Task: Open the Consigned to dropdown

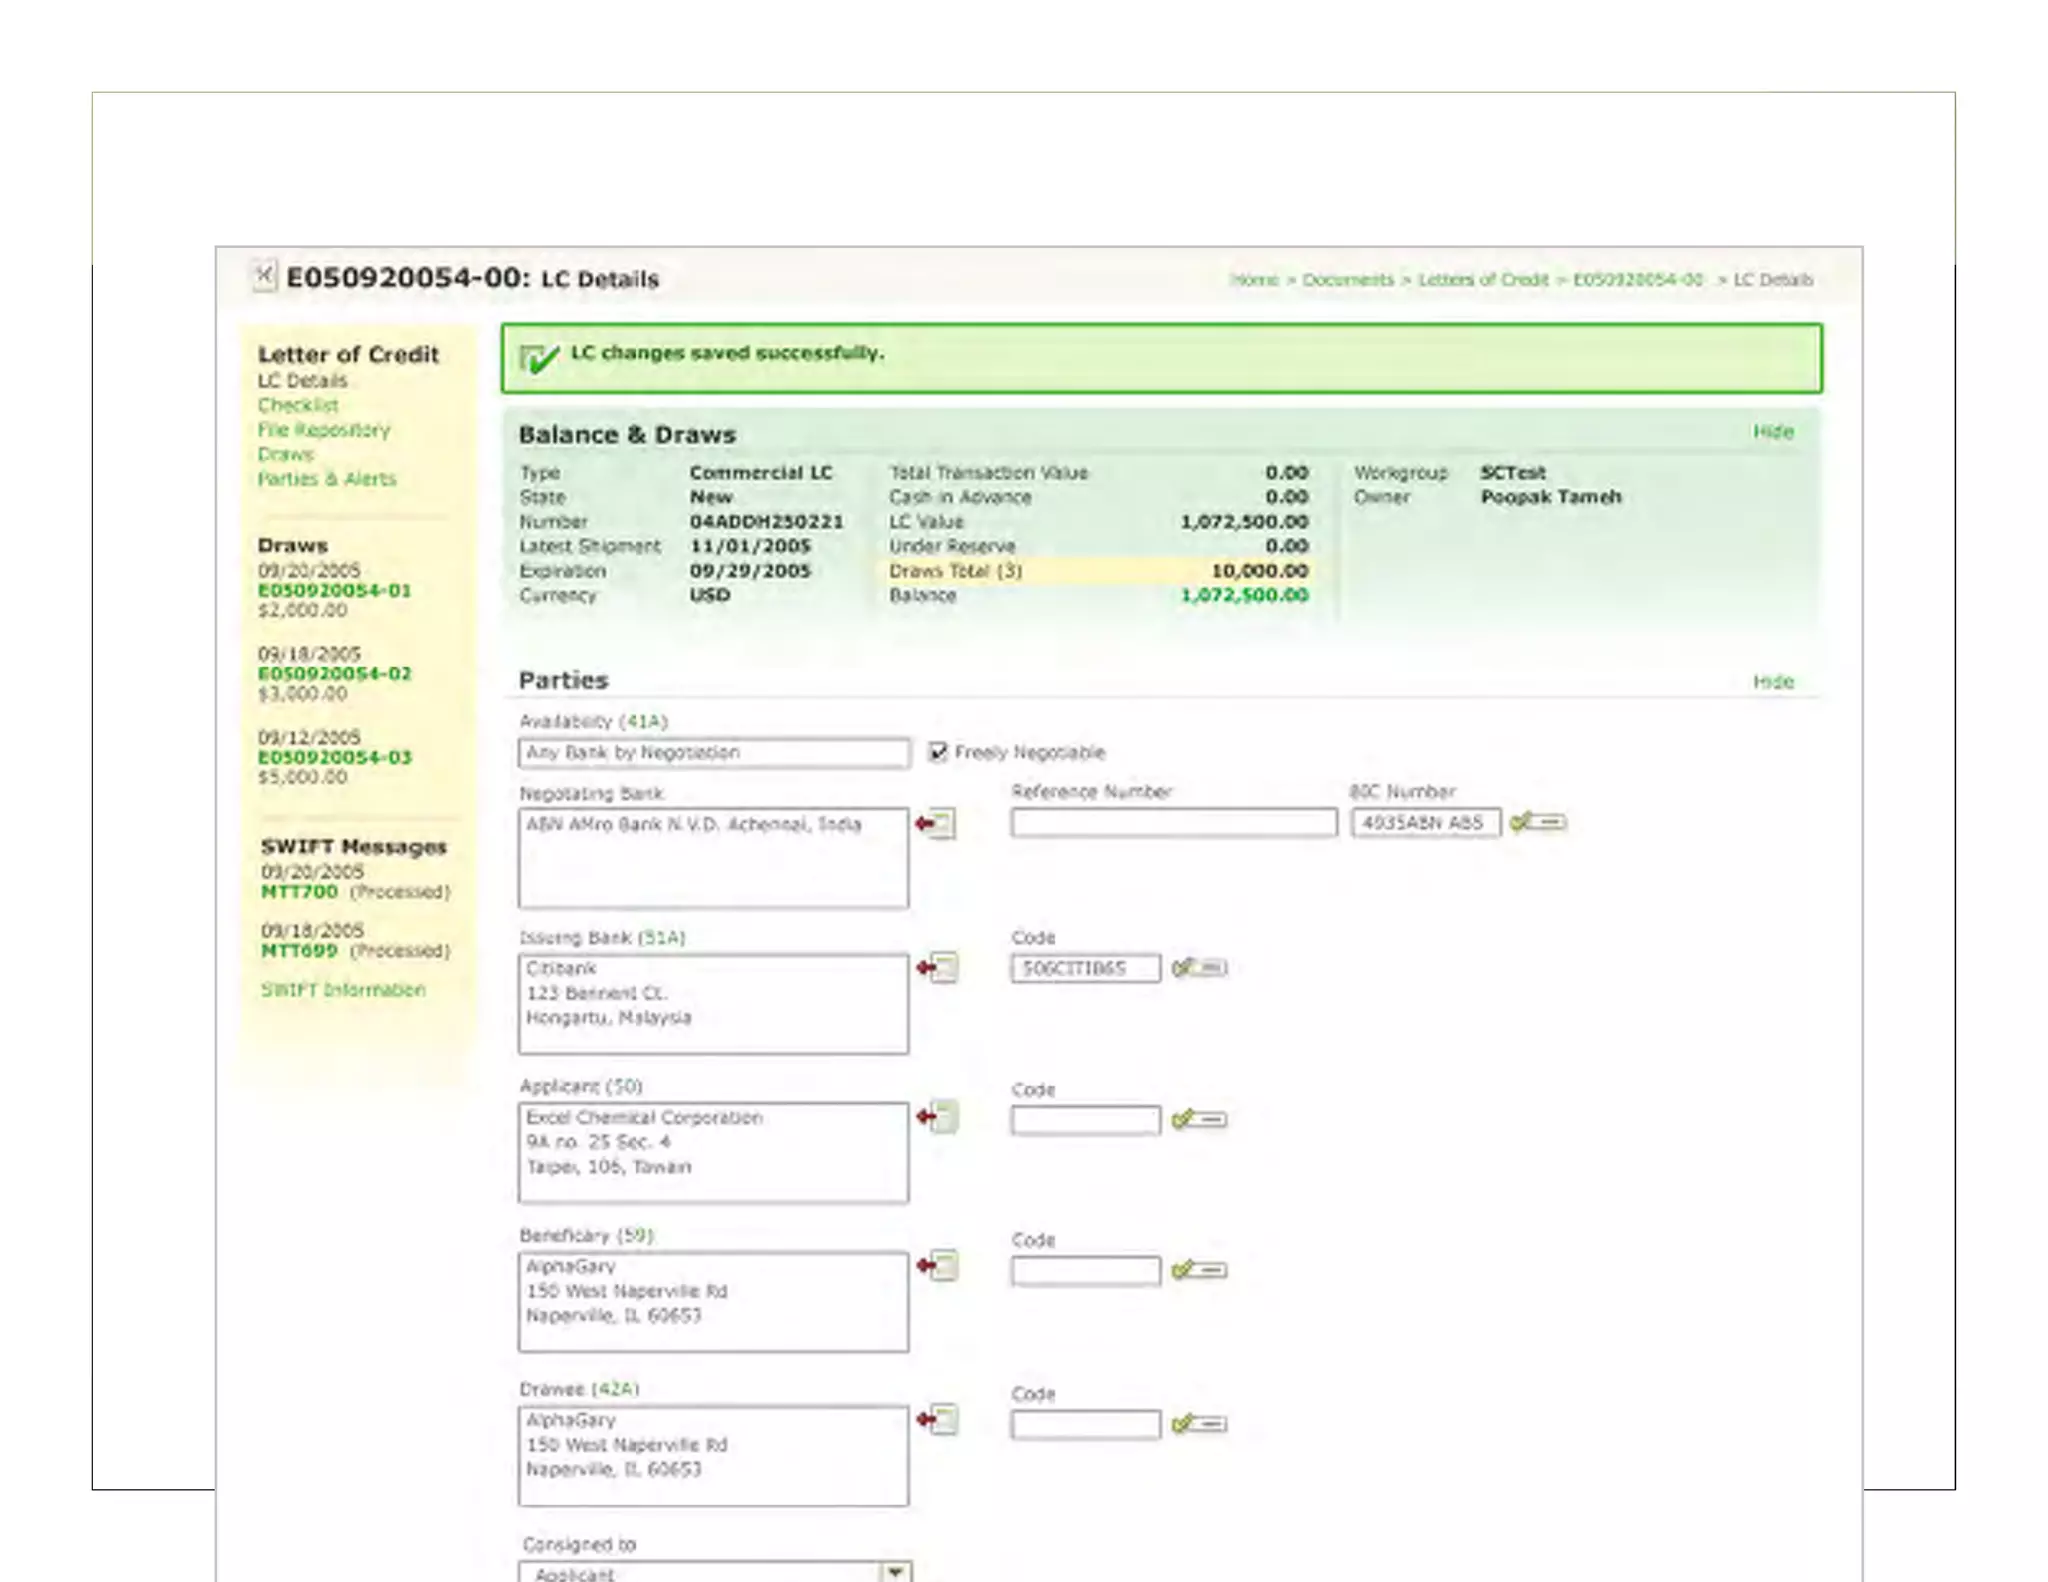Action: [895, 1572]
